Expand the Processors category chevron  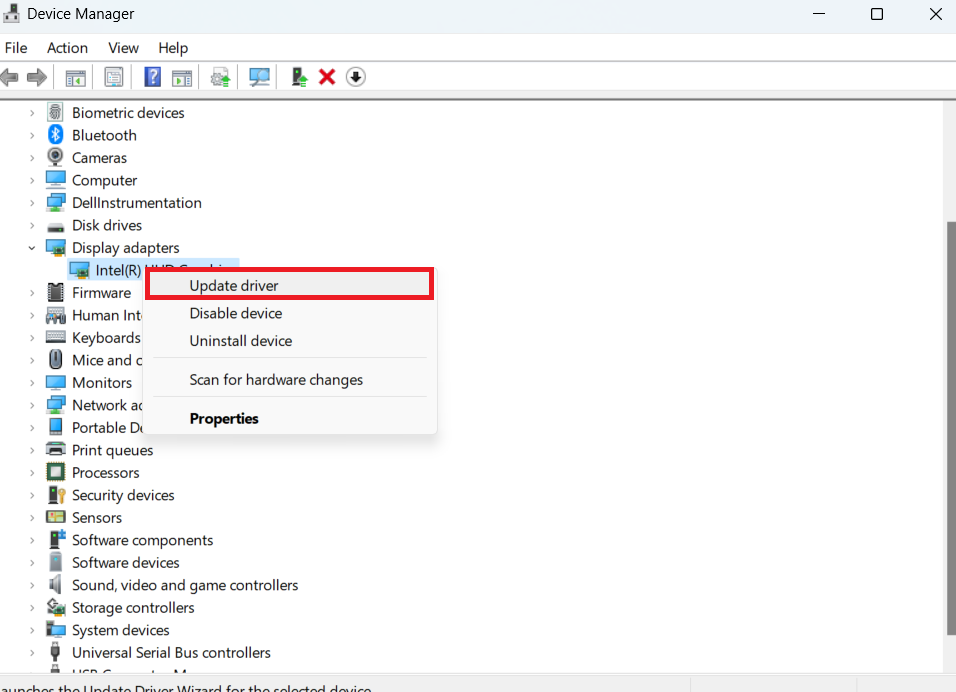pos(32,473)
